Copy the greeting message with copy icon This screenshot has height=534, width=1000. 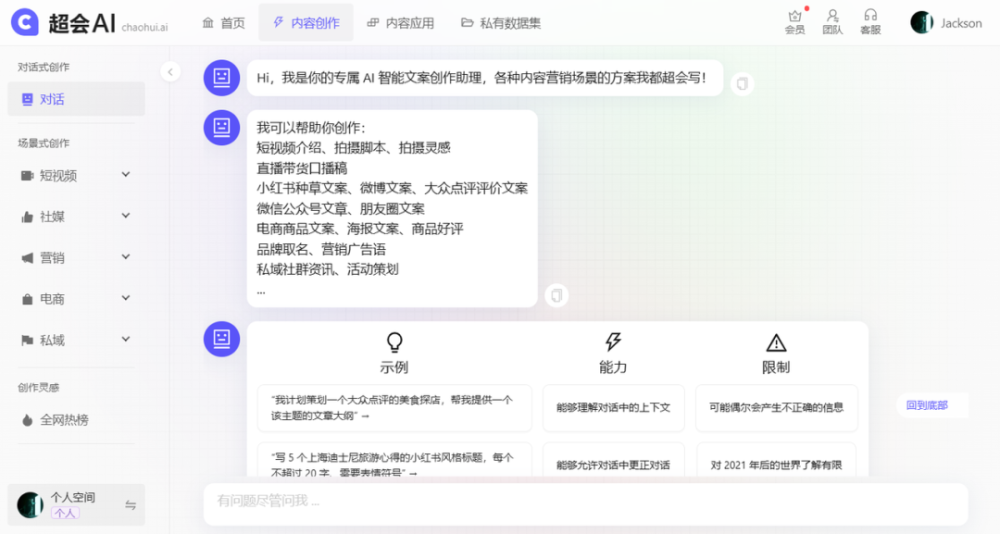coord(742,84)
